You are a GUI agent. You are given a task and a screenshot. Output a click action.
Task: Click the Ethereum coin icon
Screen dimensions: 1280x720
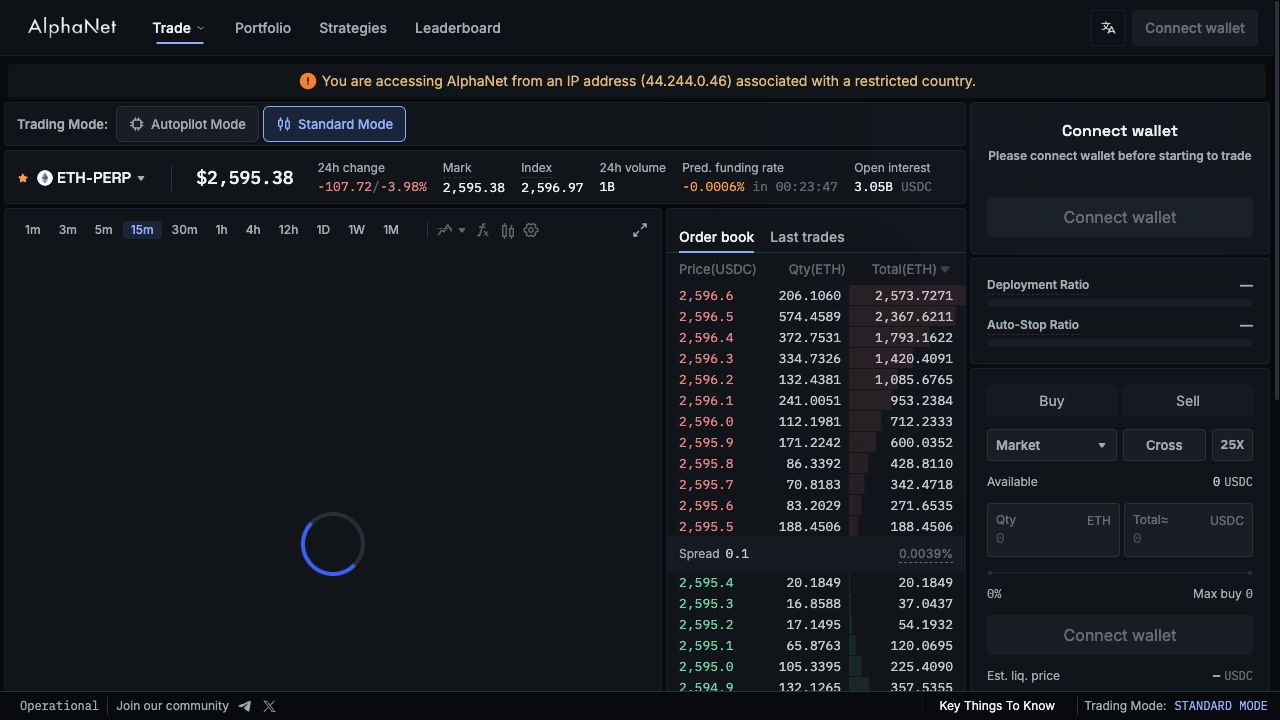click(45, 178)
